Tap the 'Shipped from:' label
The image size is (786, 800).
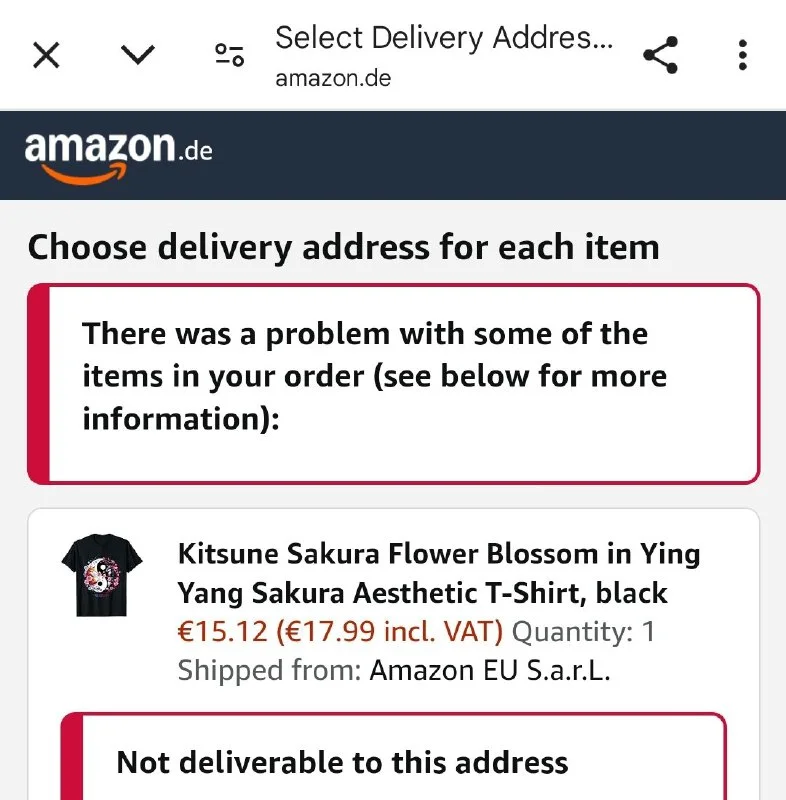pyautogui.click(x=269, y=670)
